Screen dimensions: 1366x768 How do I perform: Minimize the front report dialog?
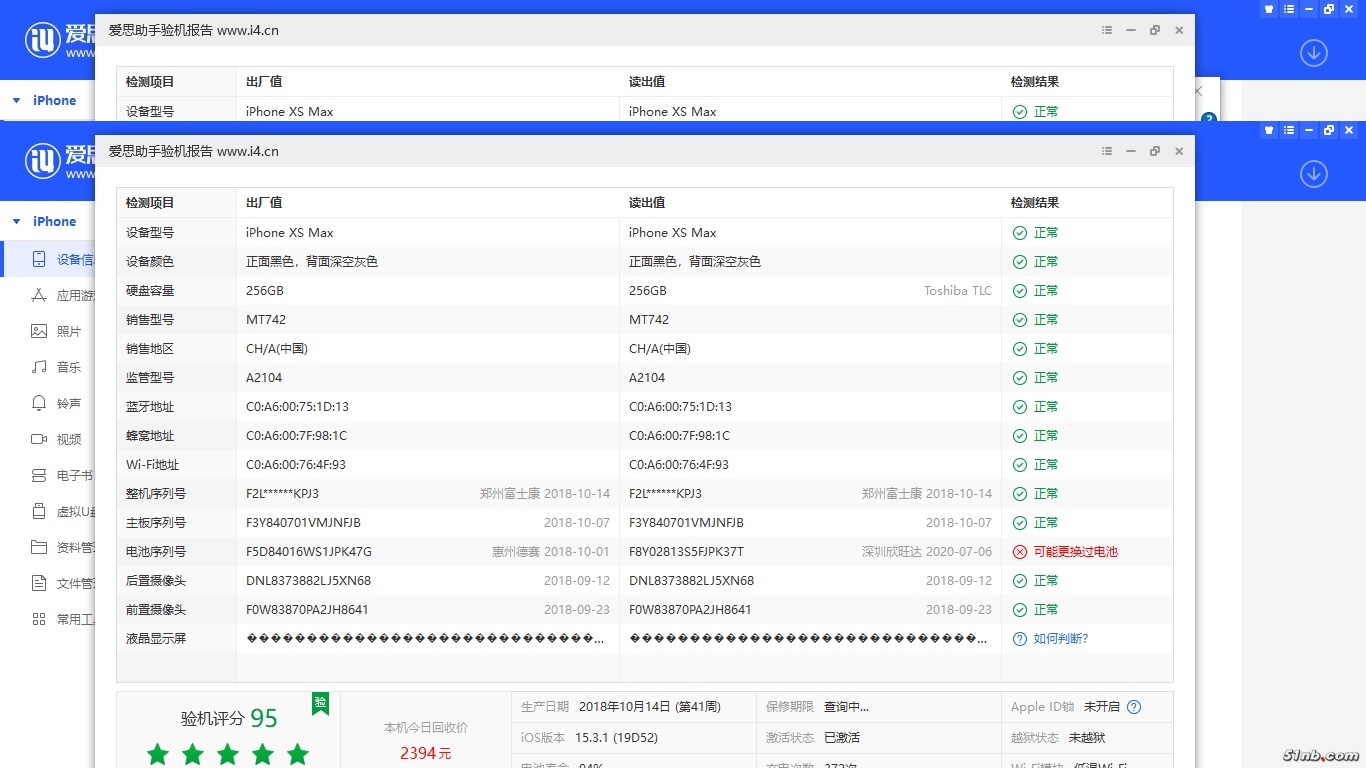[1131, 151]
